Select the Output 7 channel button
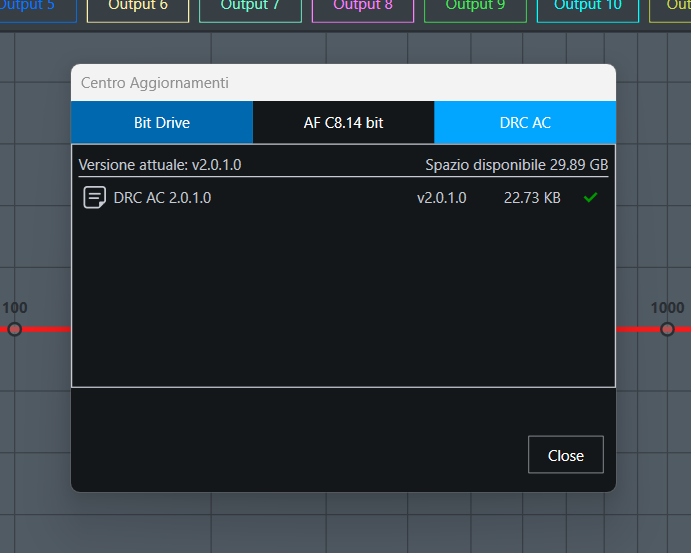The image size is (691, 553). (250, 11)
